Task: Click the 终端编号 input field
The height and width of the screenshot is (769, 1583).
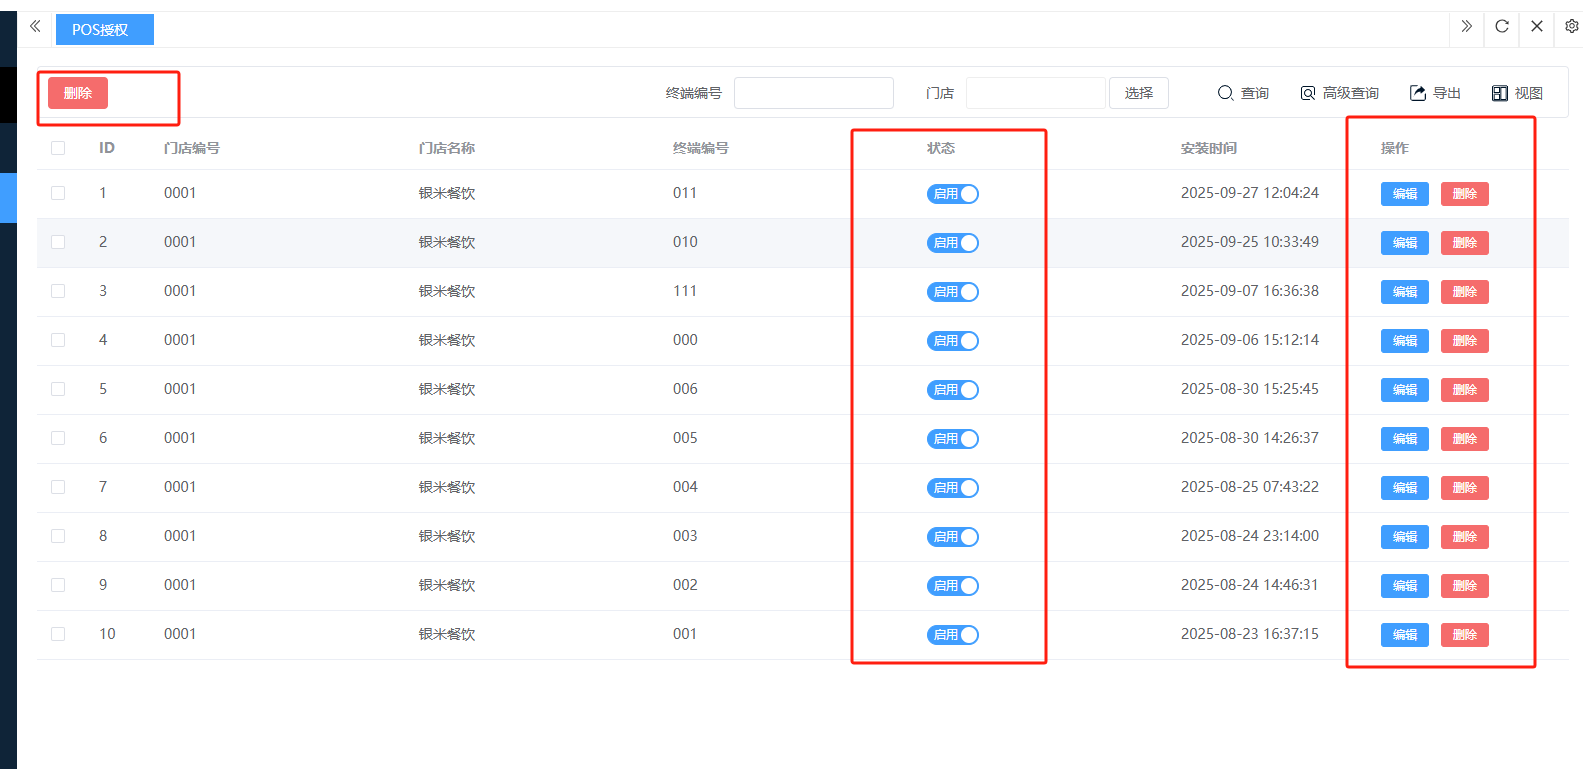Action: 813,93
